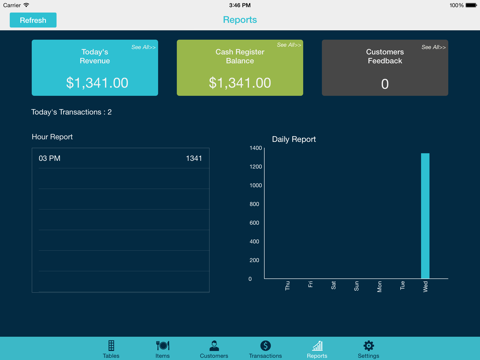Click the 600 y-axis value
Screen dimensions: 480x360
tap(254, 223)
